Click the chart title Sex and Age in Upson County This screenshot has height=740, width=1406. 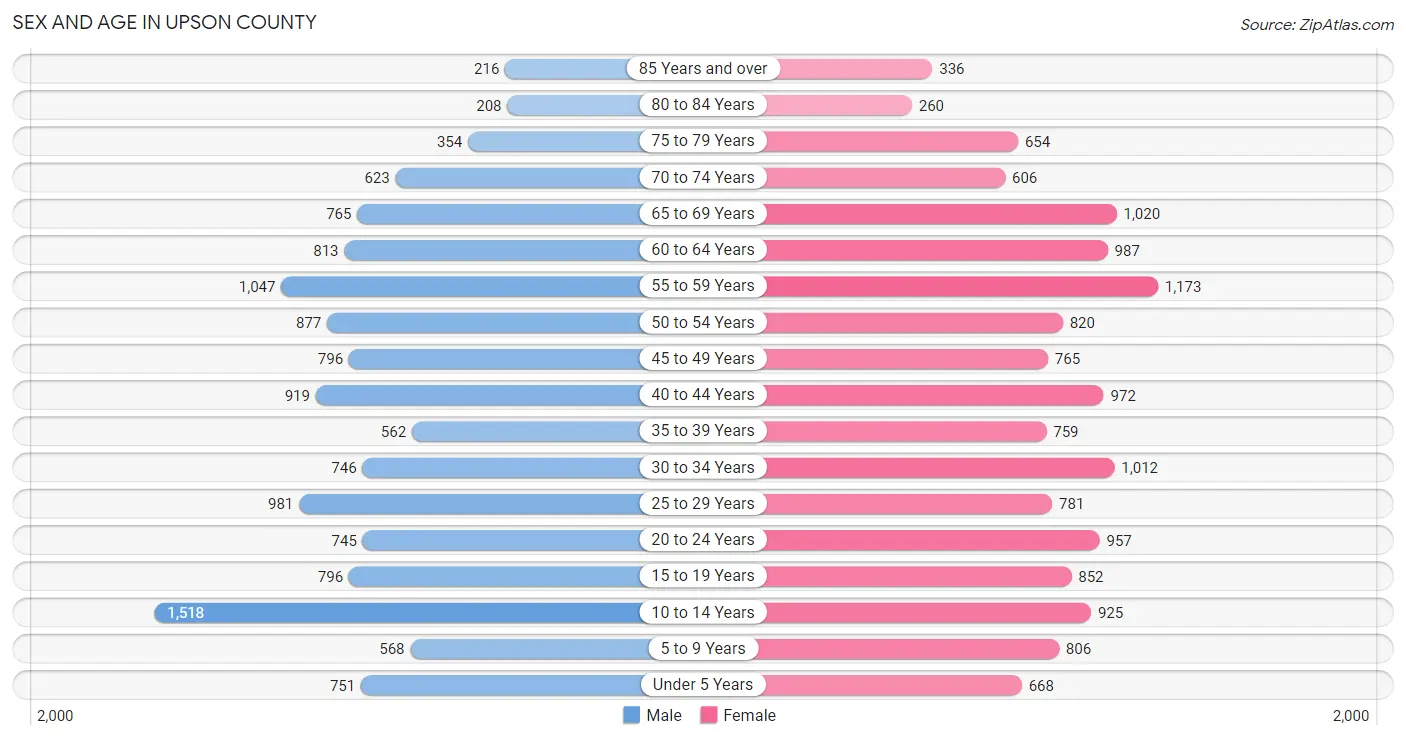[x=164, y=22]
